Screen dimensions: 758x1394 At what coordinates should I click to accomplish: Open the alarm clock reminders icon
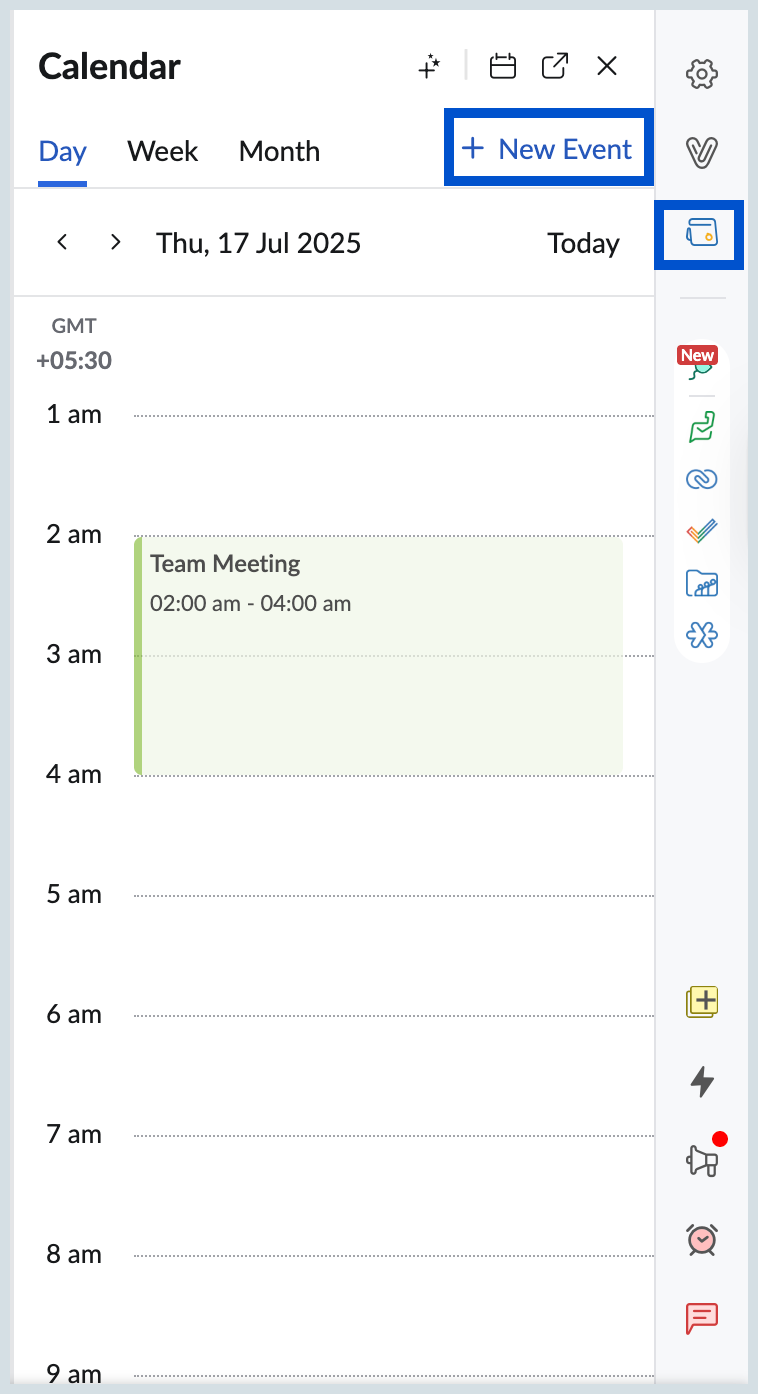(701, 1239)
